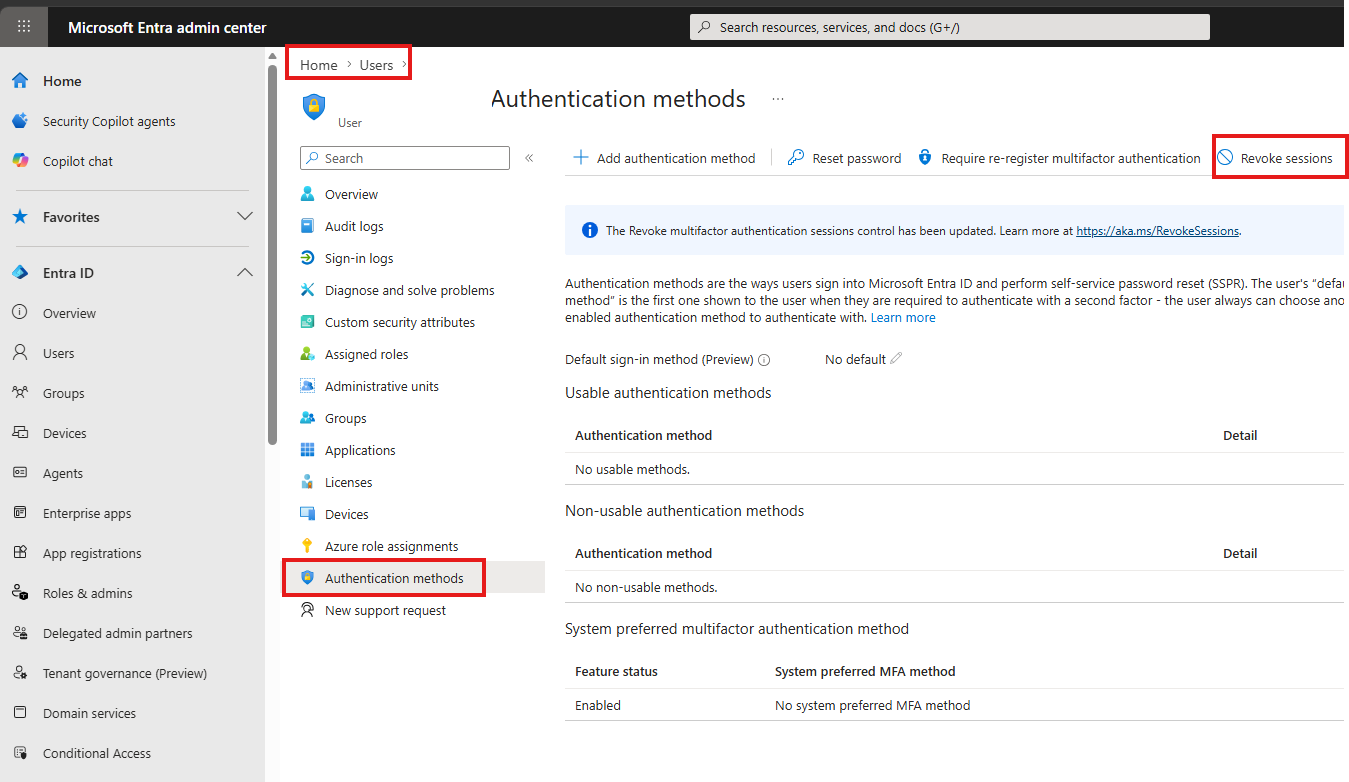Click the Applications grid icon
This screenshot has height=782, width=1349.
308,450
